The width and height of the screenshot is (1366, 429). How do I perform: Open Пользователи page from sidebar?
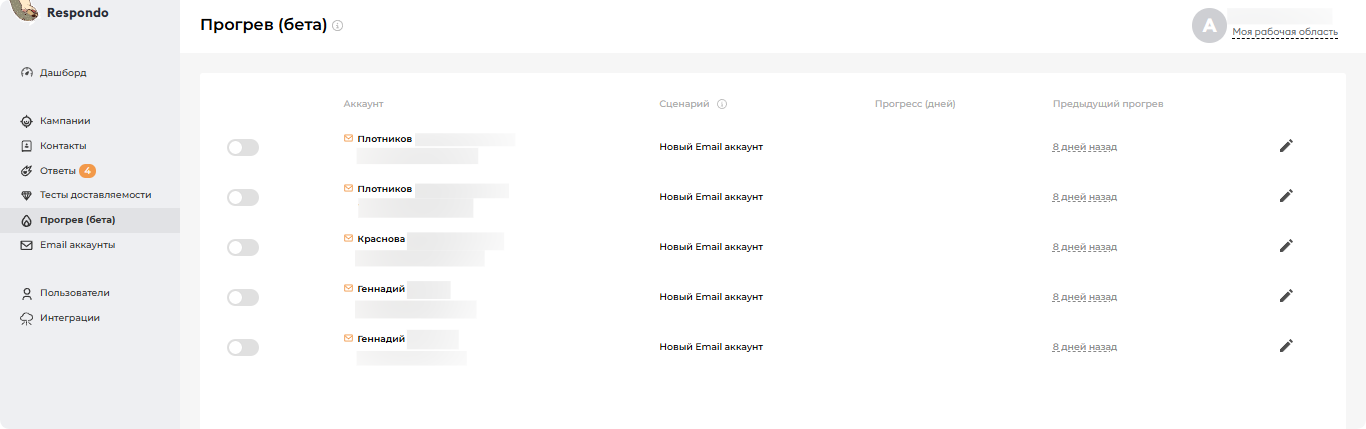[x=74, y=293]
